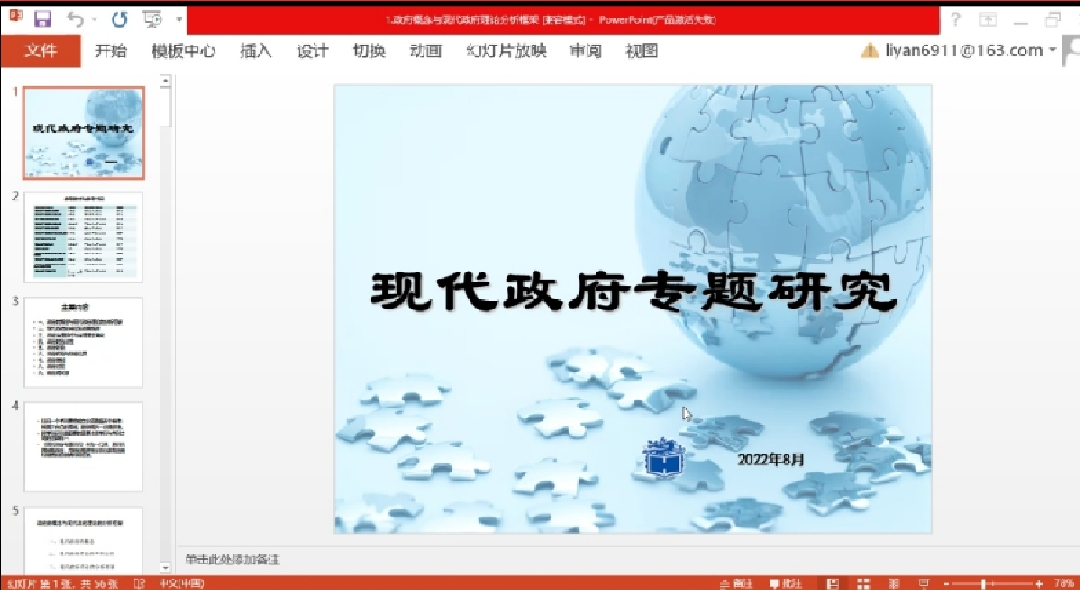Click the zoom slider handle in status bar
The height and width of the screenshot is (590, 1080).
click(x=984, y=583)
